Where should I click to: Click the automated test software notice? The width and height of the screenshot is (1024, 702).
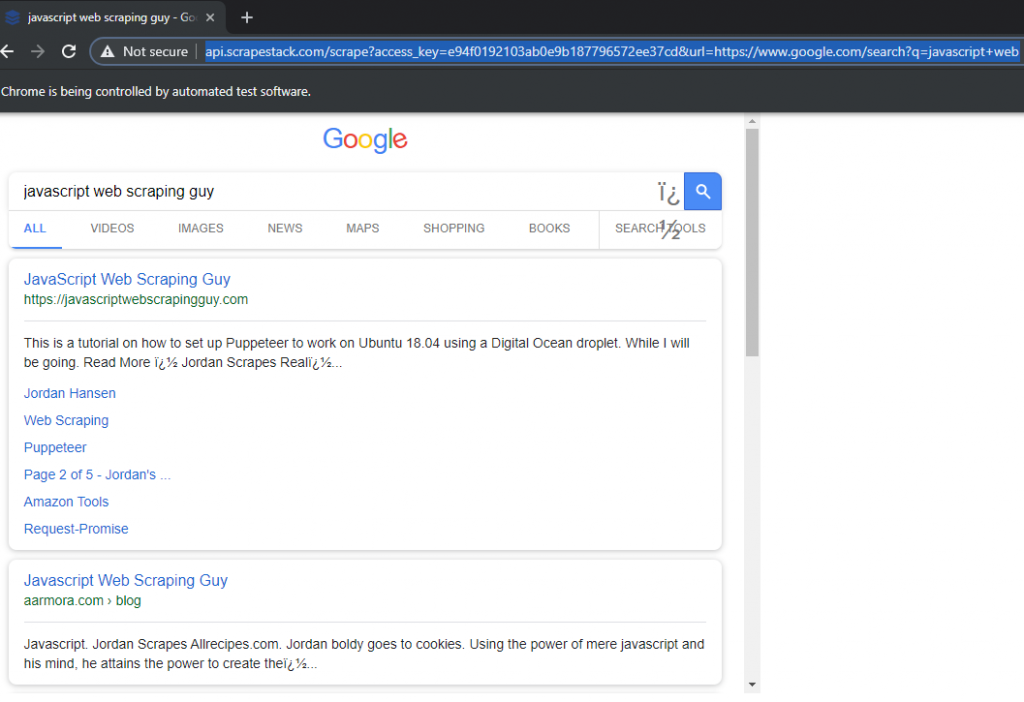[155, 91]
